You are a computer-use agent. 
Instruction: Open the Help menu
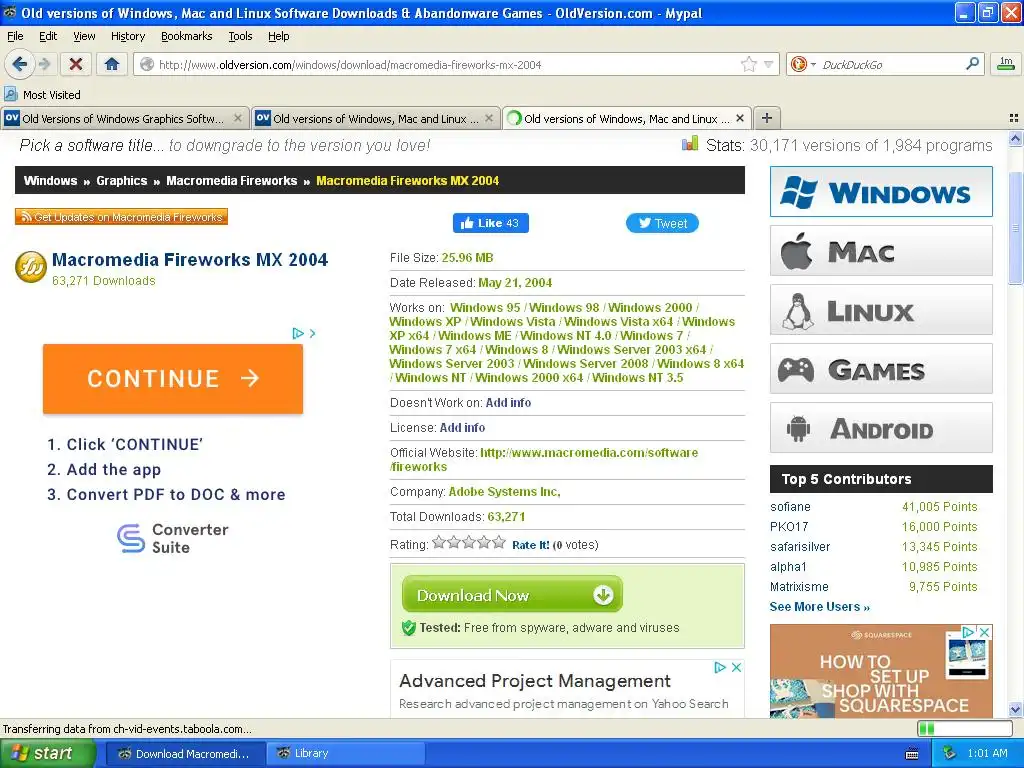click(278, 36)
